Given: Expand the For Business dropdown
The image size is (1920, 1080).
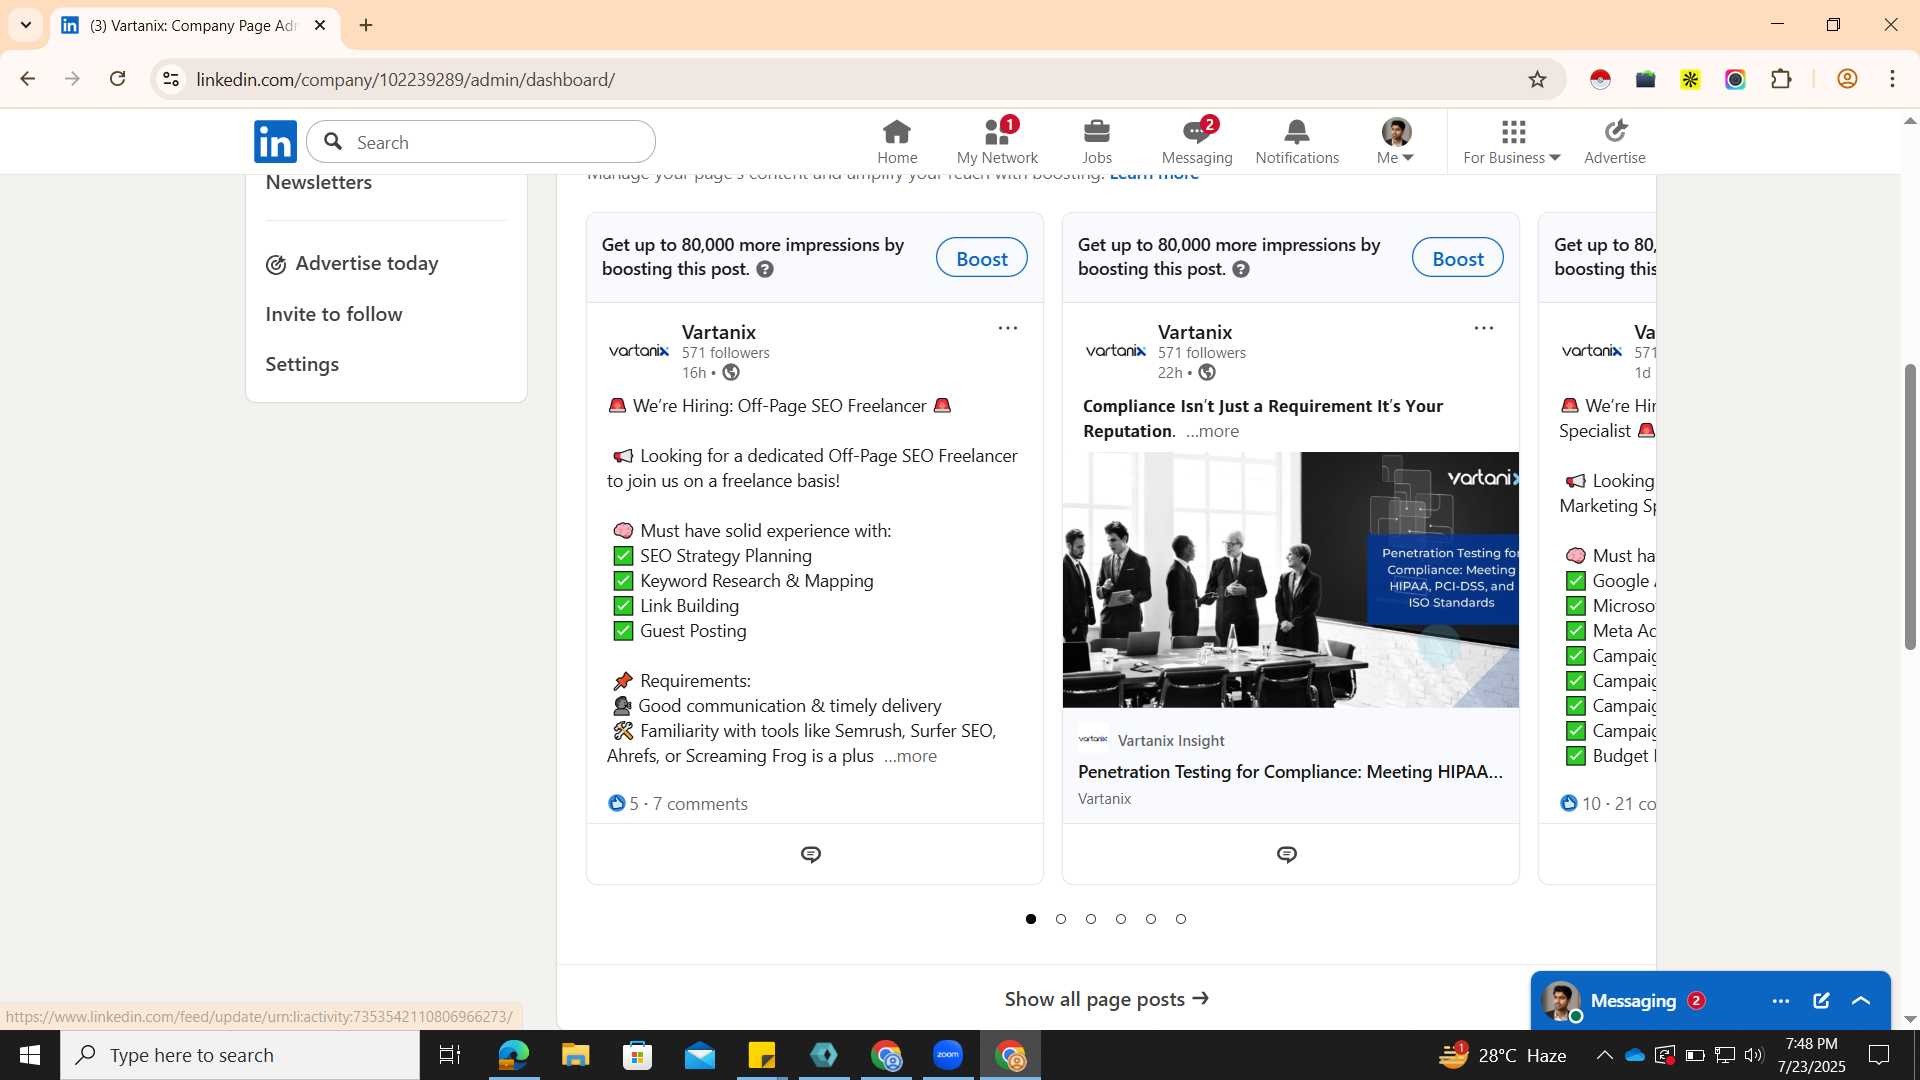Looking at the screenshot, I should tap(1511, 141).
